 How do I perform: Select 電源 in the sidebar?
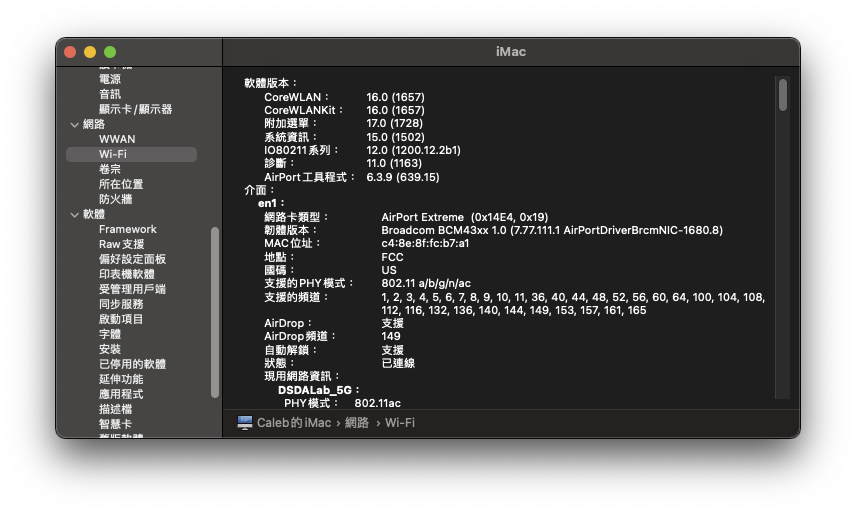(x=110, y=79)
